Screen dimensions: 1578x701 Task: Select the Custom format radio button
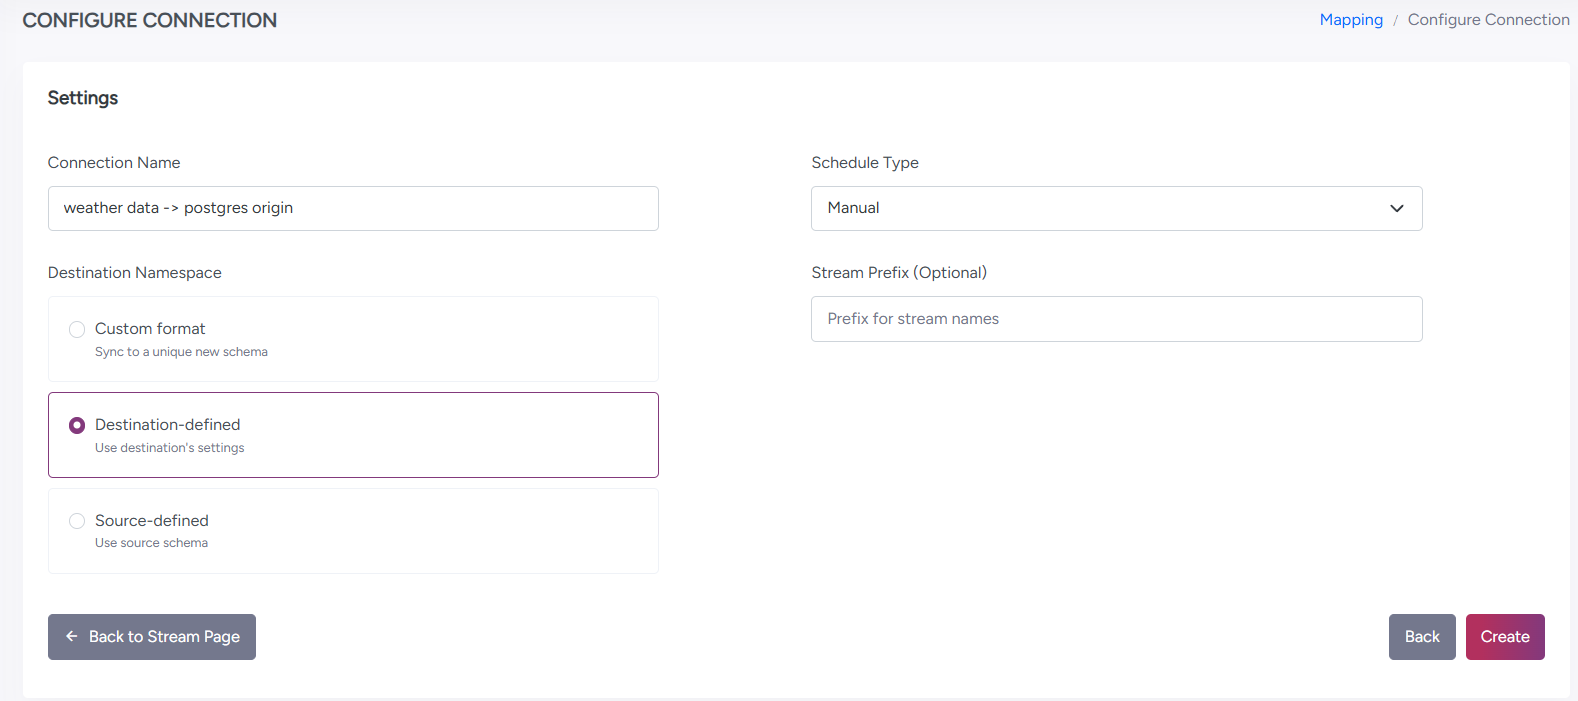click(77, 329)
